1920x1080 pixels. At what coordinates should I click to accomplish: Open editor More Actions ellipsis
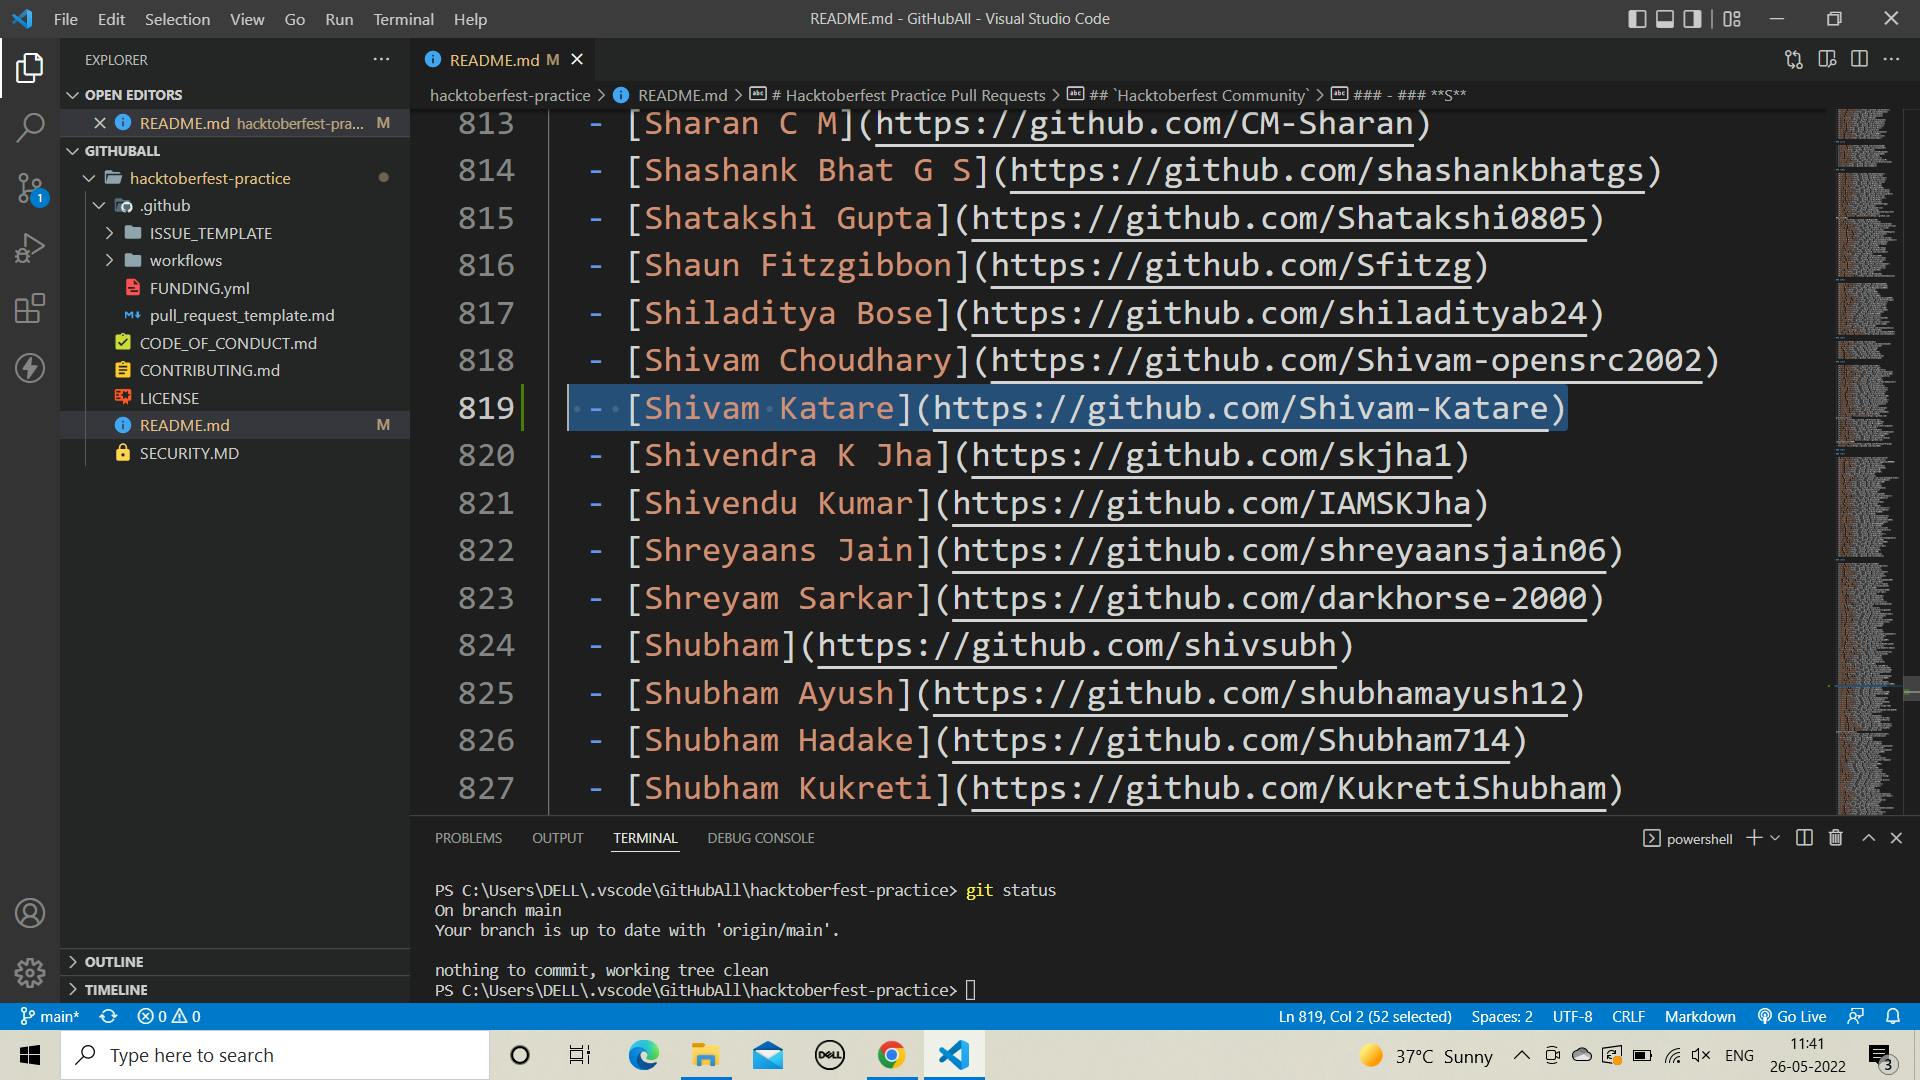point(1891,60)
